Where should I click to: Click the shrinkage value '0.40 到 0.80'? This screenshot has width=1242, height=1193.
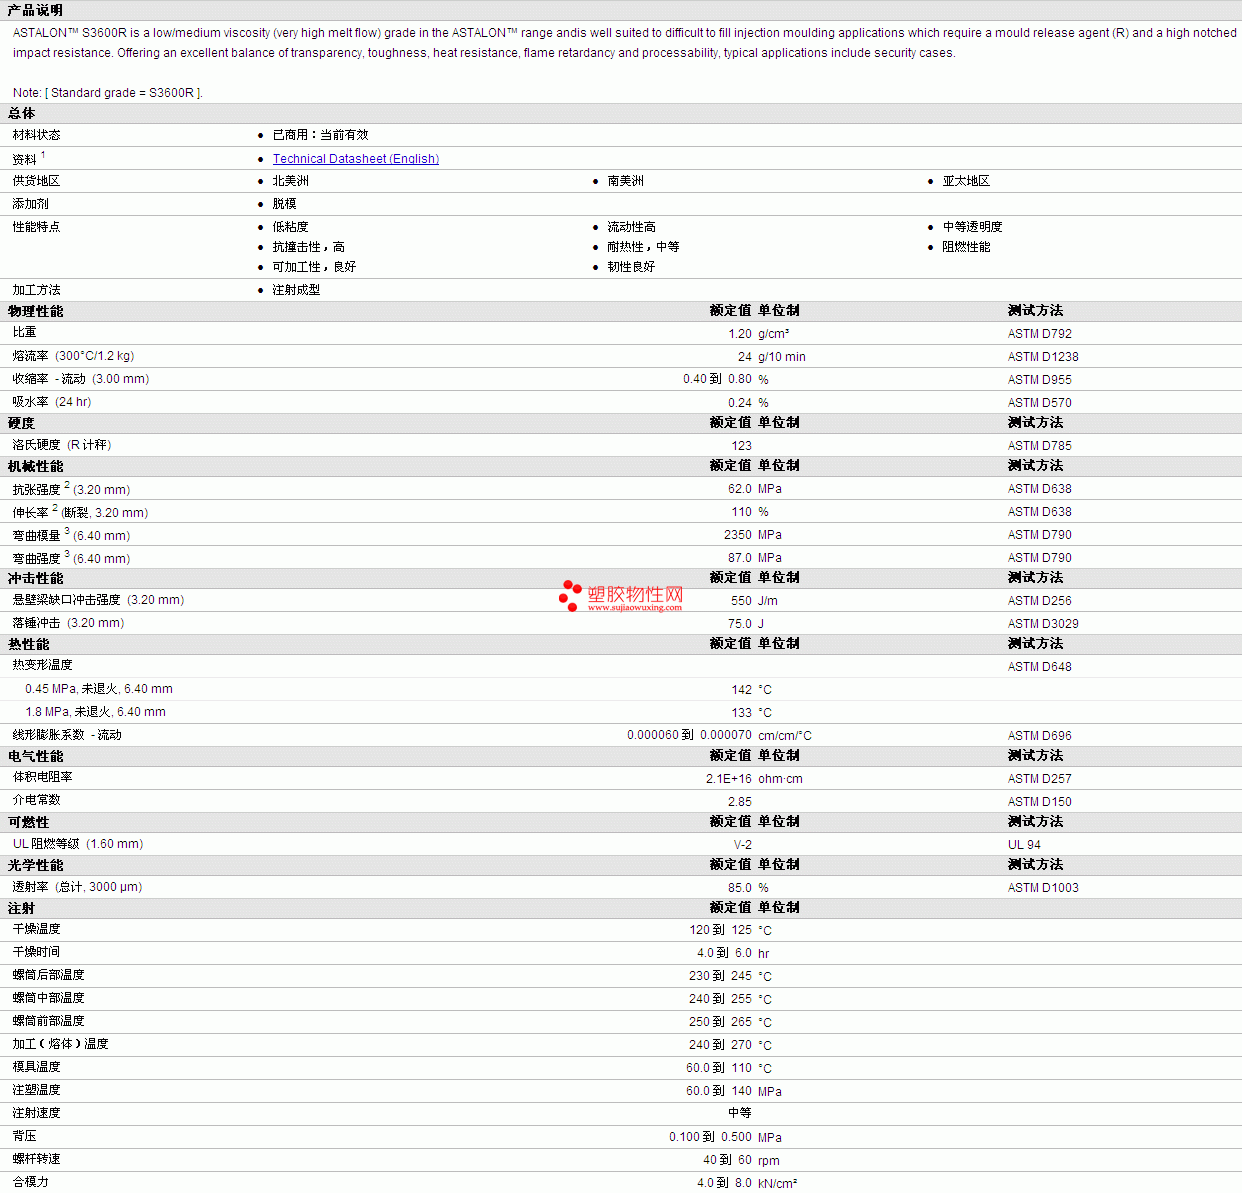coord(718,380)
